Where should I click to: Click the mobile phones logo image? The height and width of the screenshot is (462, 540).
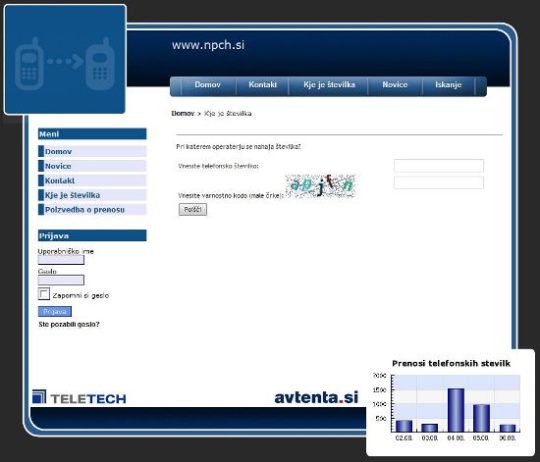[x=65, y=60]
